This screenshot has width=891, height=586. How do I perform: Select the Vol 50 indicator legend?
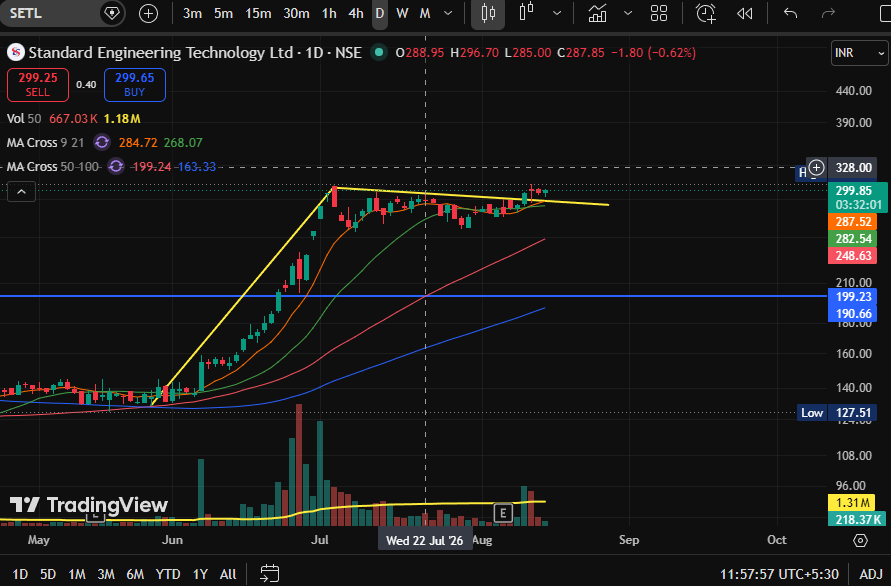[x=24, y=119]
